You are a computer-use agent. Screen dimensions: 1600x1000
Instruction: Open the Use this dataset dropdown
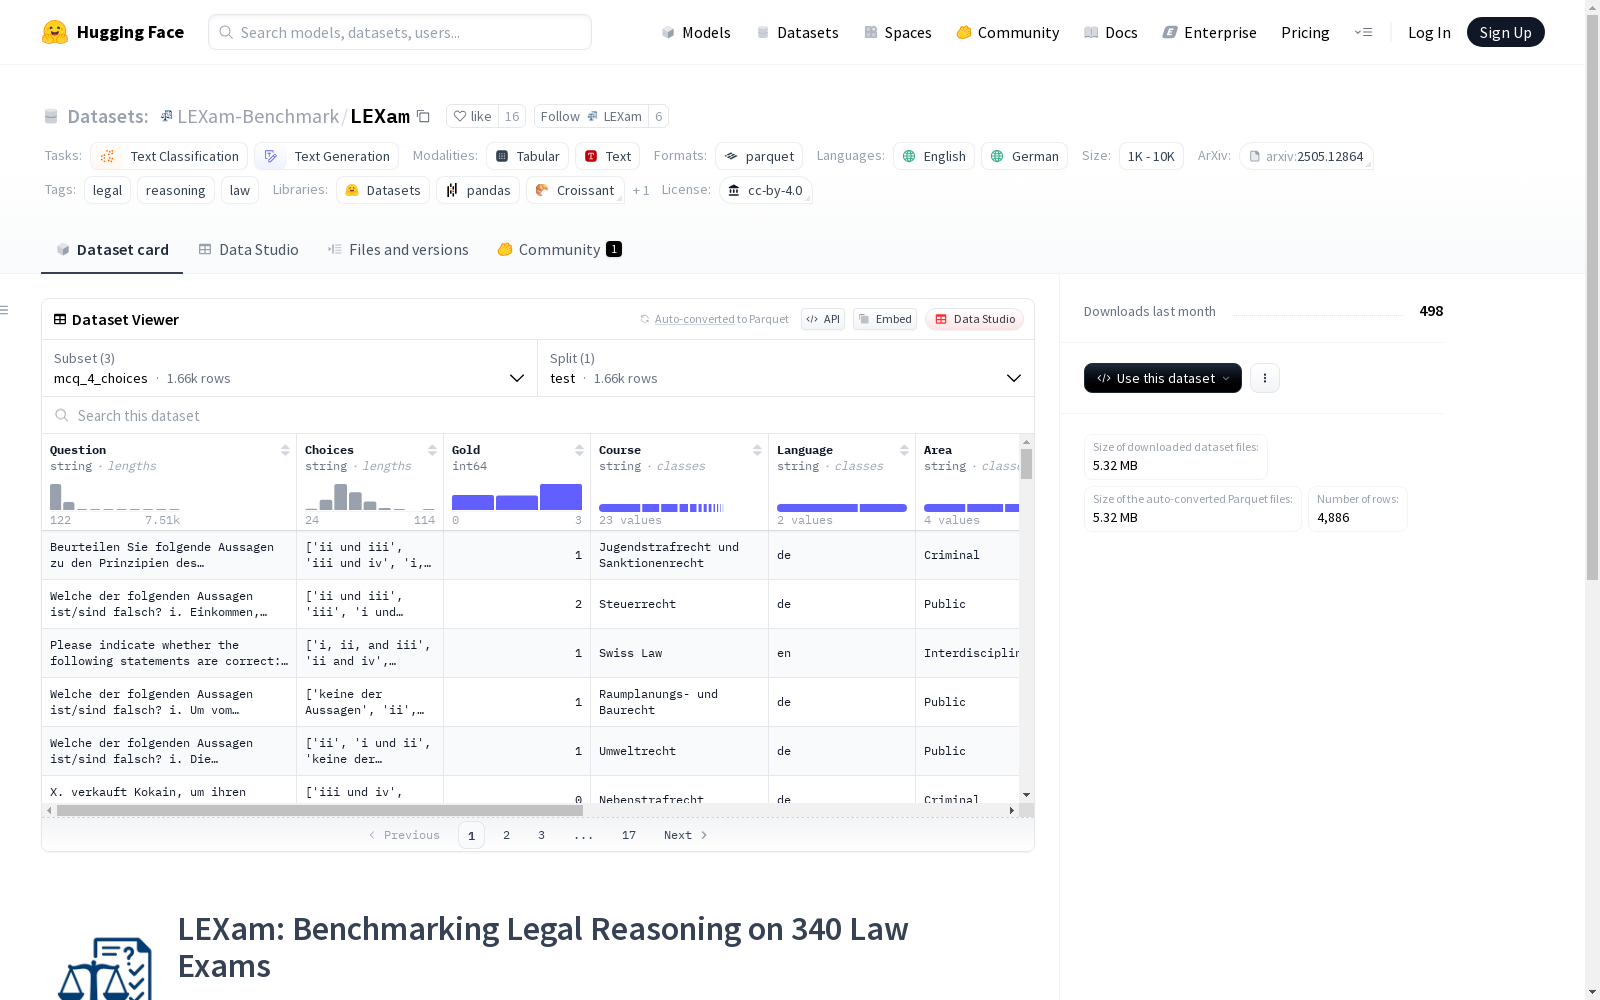coord(1162,378)
